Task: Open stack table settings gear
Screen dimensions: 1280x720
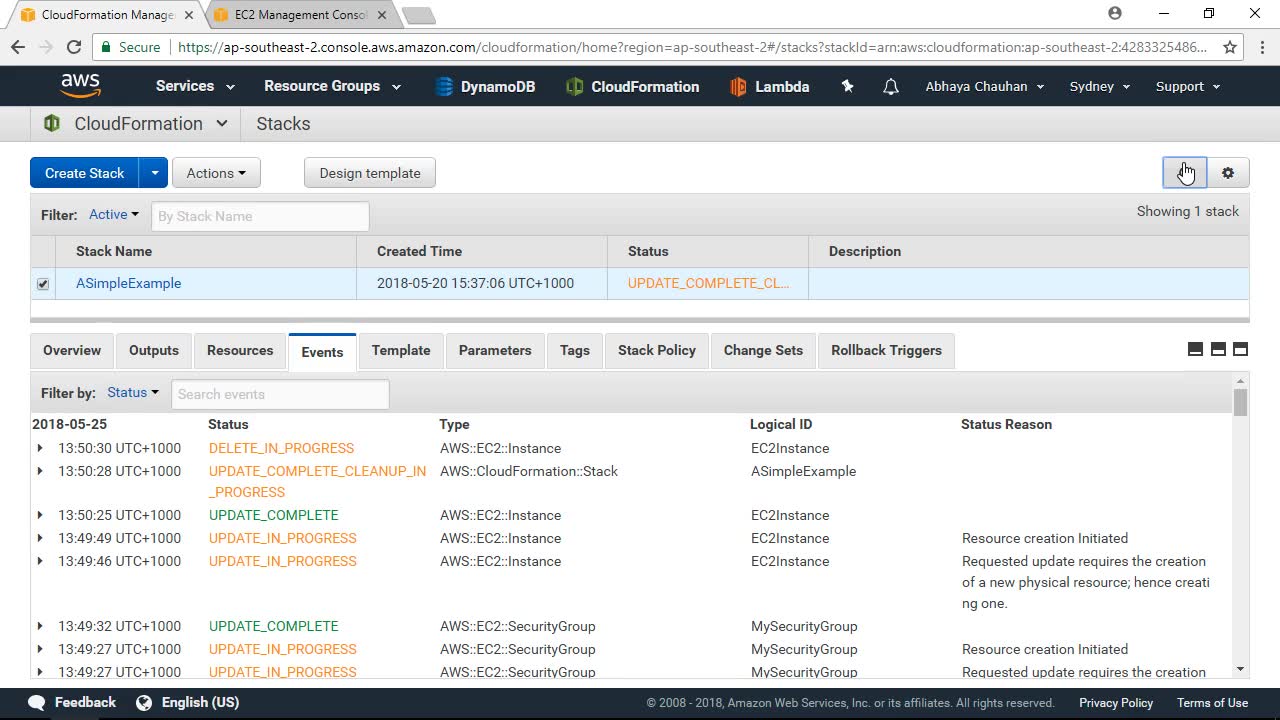Action: pos(1228,173)
